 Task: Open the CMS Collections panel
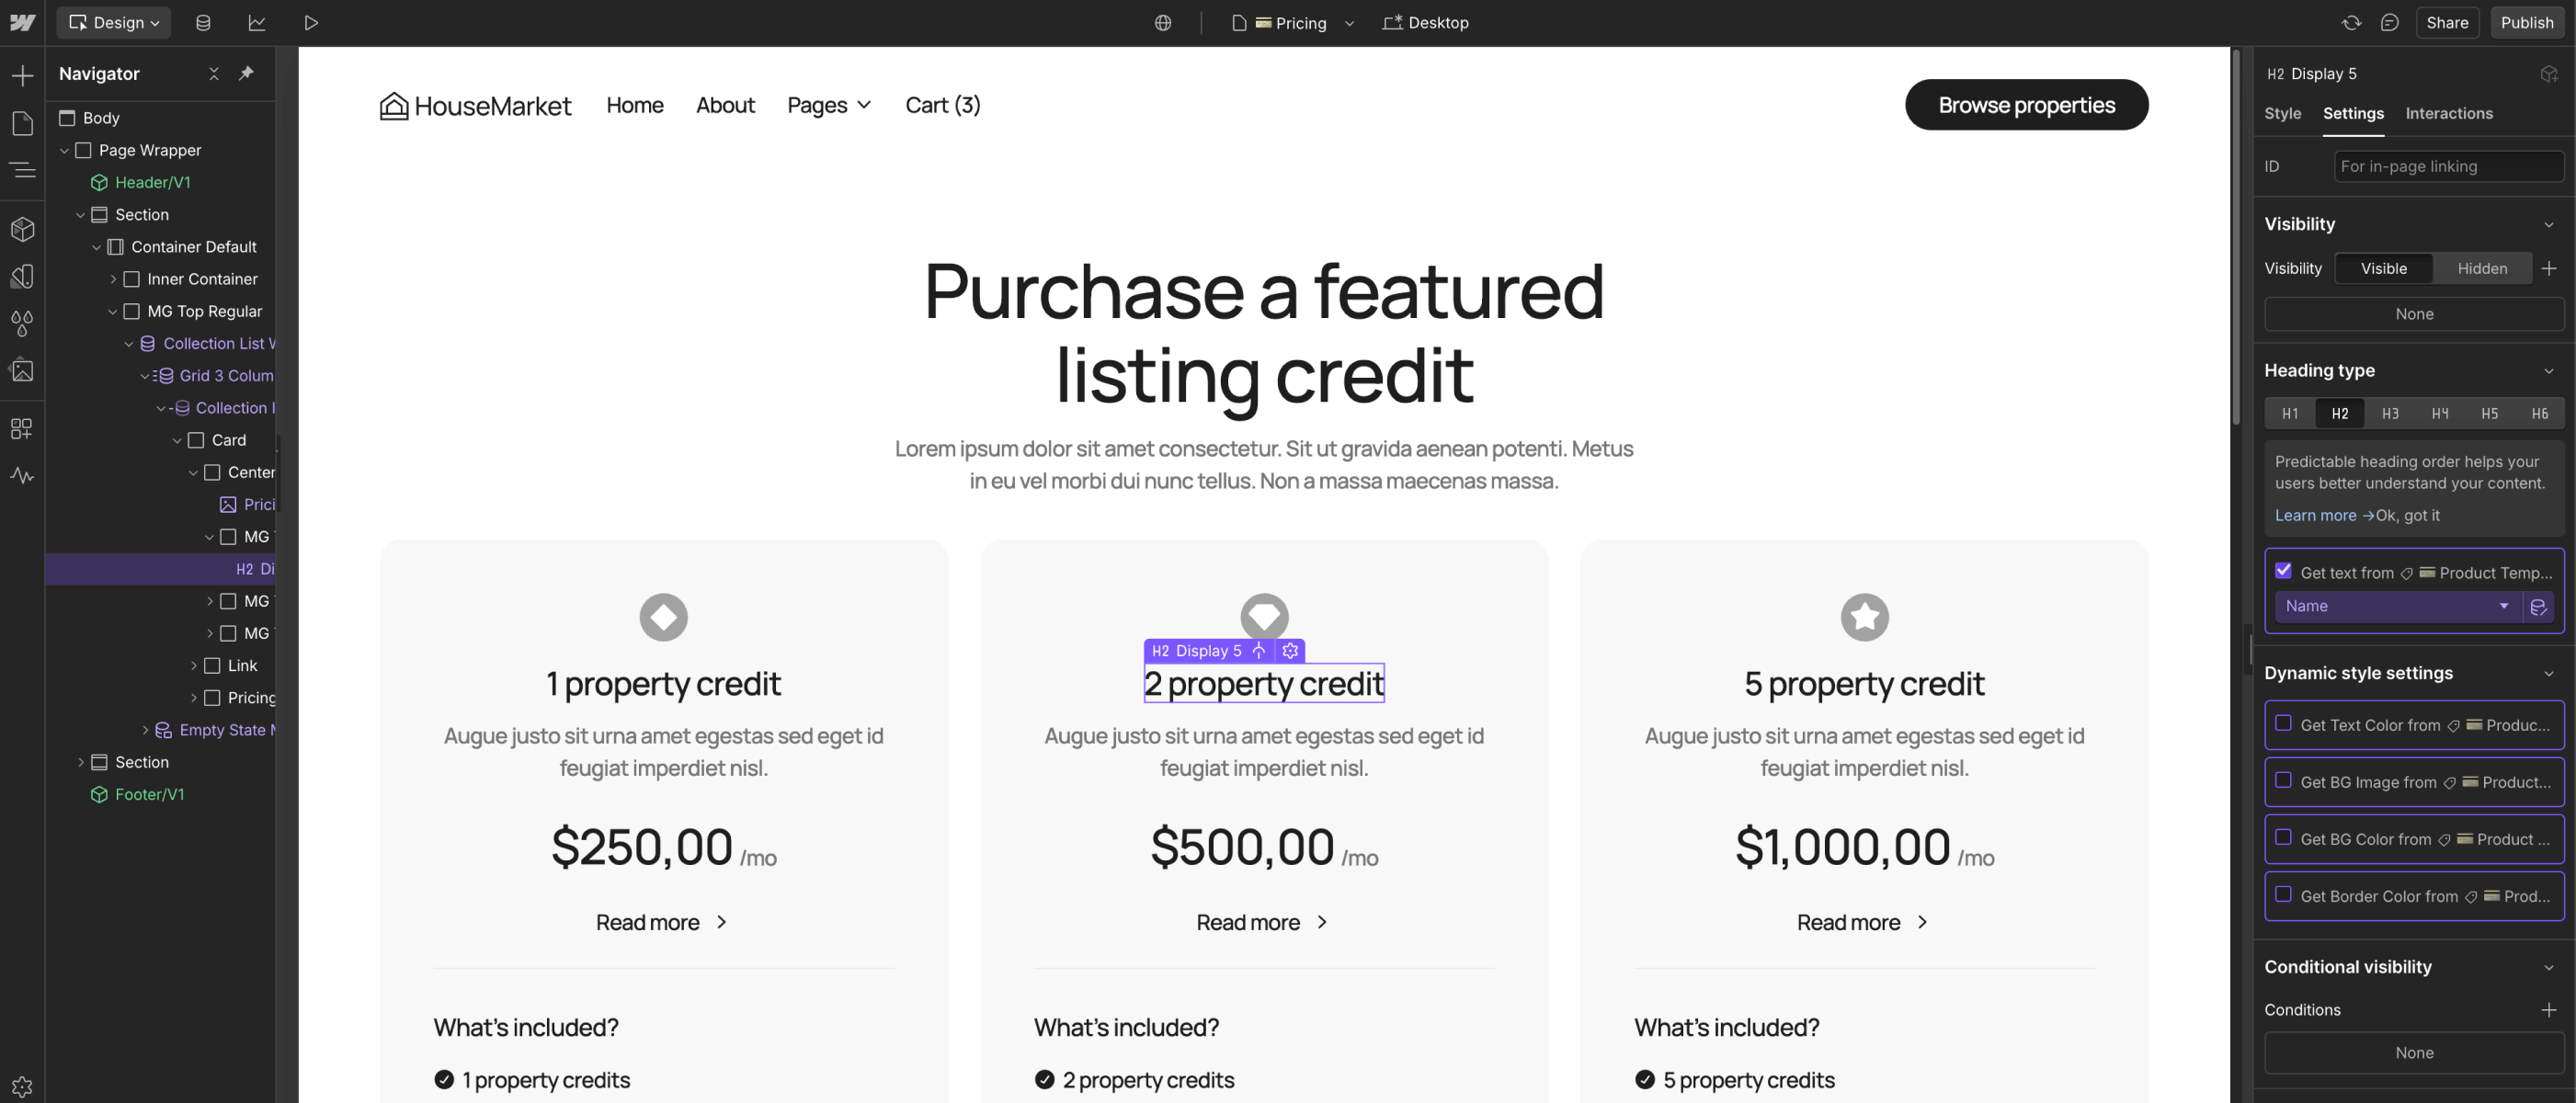(x=203, y=22)
